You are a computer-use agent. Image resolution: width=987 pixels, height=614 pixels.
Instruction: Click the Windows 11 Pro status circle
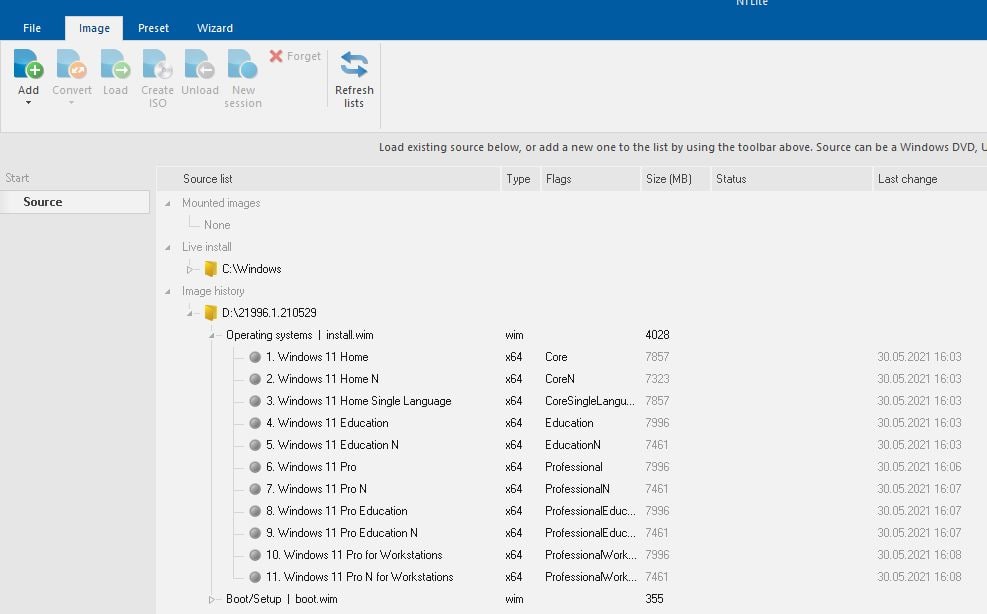255,467
